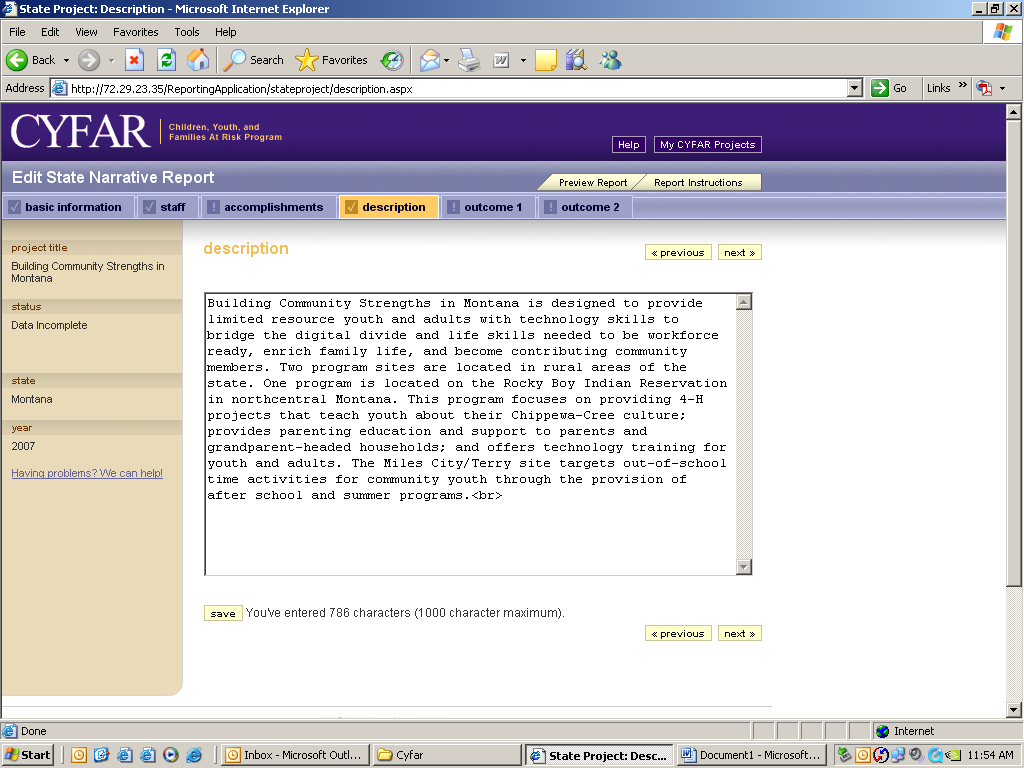1024x768 pixels.
Task: Open the Cyfar folder in taskbar
Action: coord(447,755)
